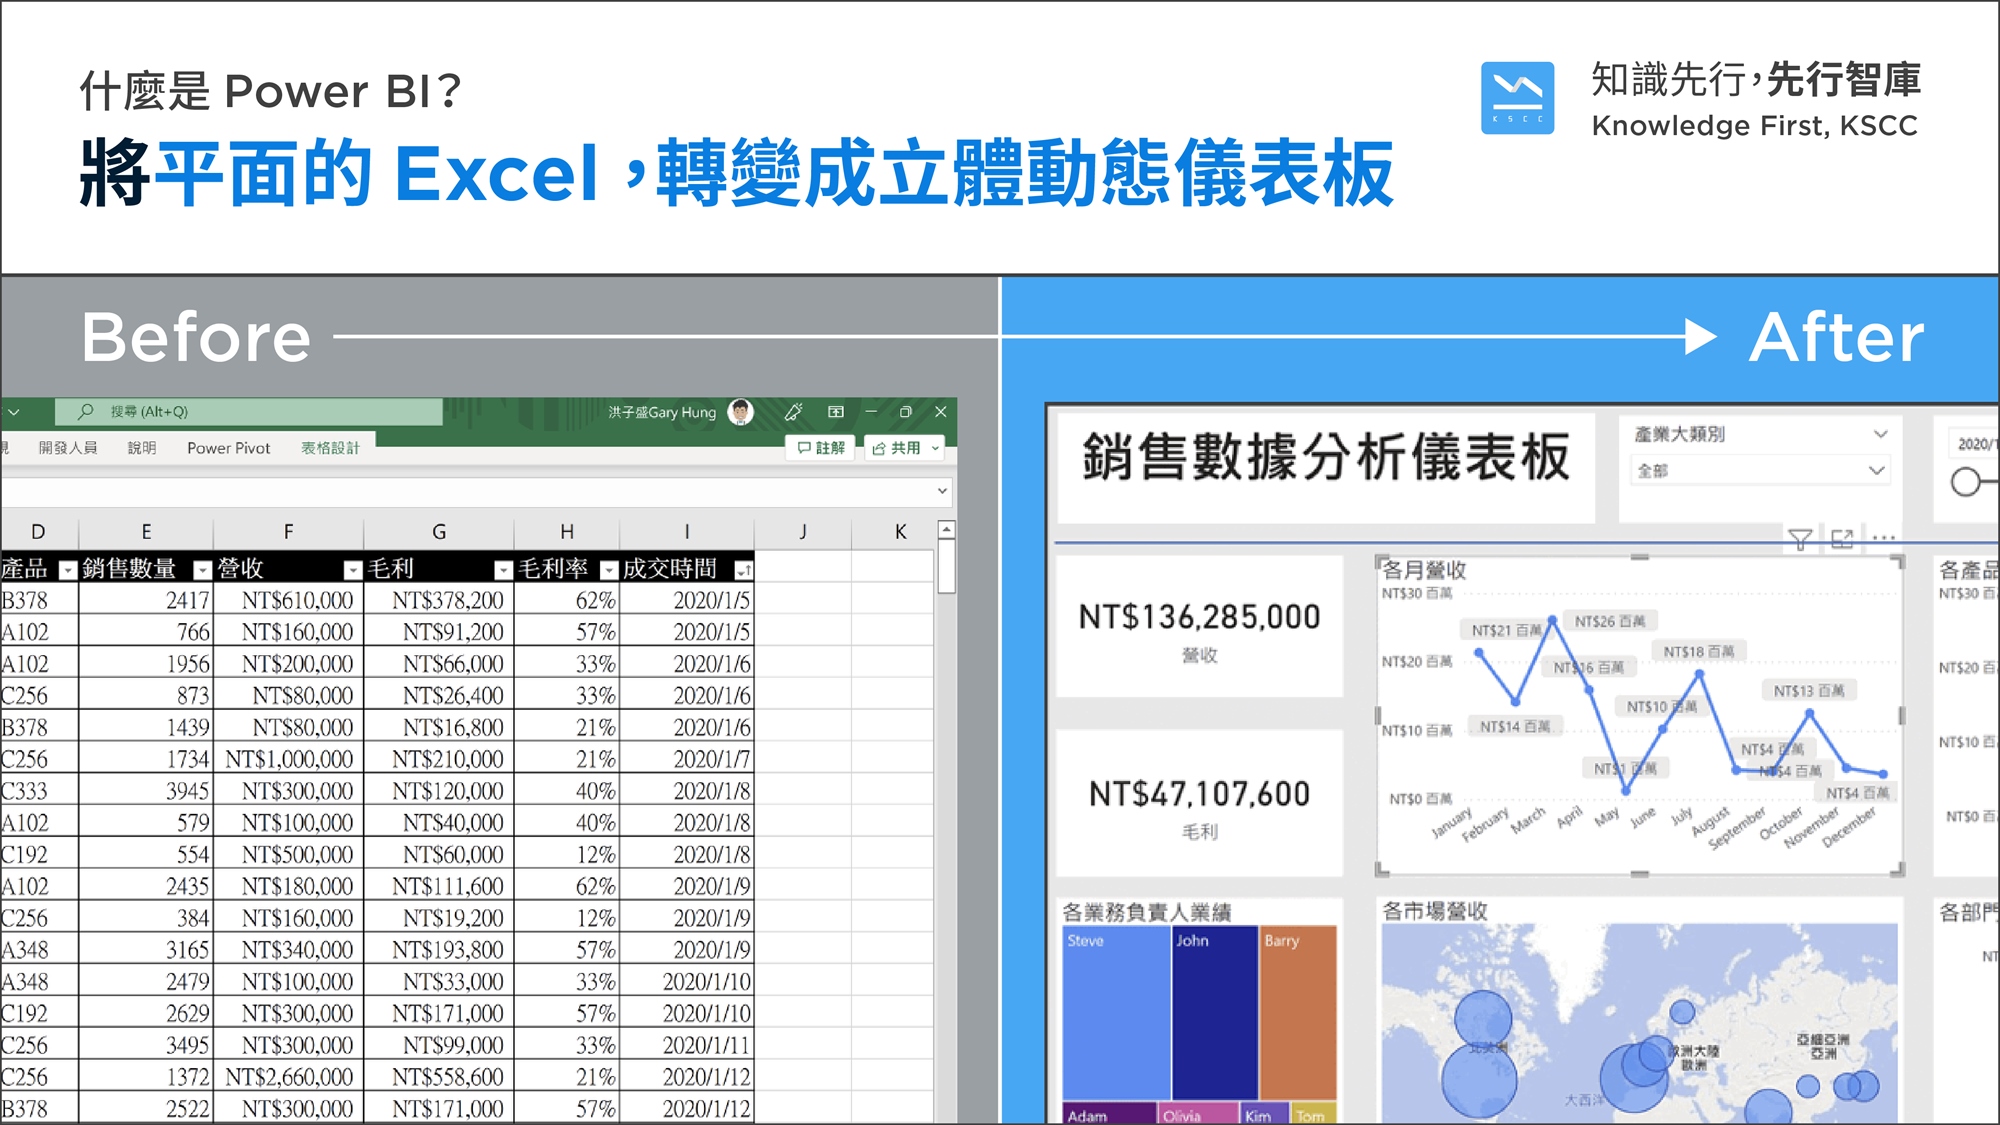
Task: Open the Power Pivot ribbon tab
Action: click(x=228, y=448)
